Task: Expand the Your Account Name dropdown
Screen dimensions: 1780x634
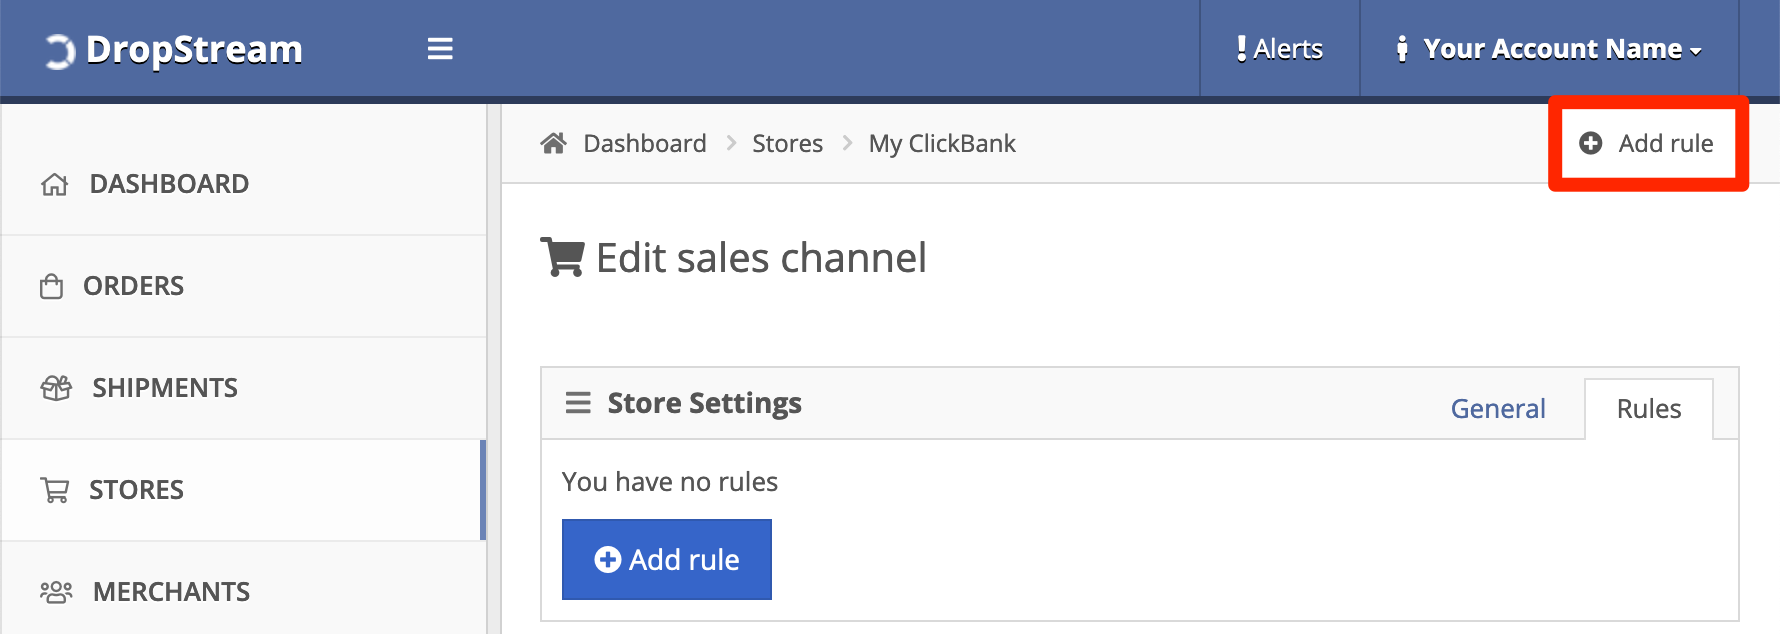Action: coord(1549,49)
